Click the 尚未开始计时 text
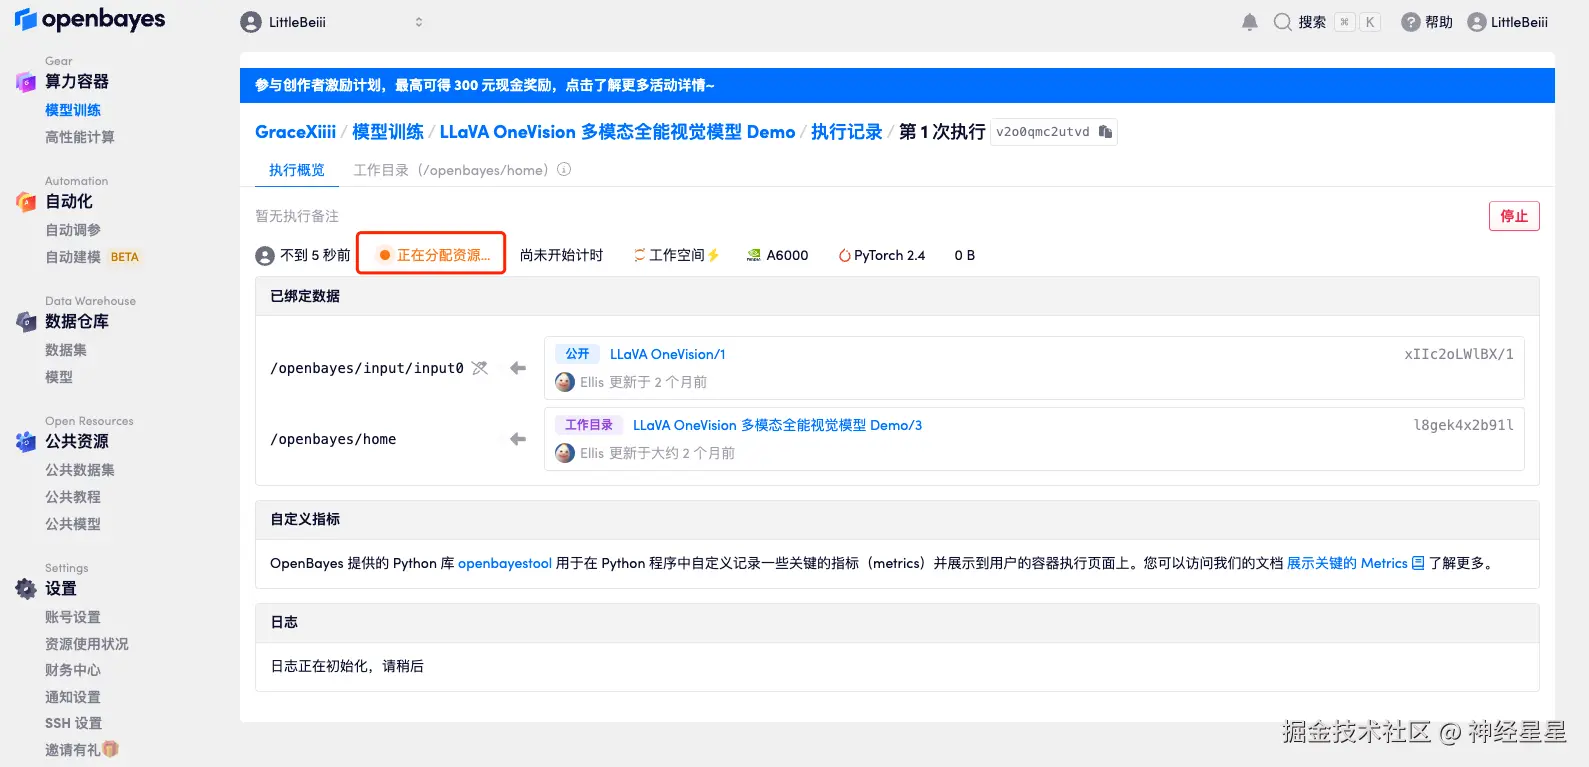This screenshot has height=767, width=1589. pyautogui.click(x=562, y=256)
